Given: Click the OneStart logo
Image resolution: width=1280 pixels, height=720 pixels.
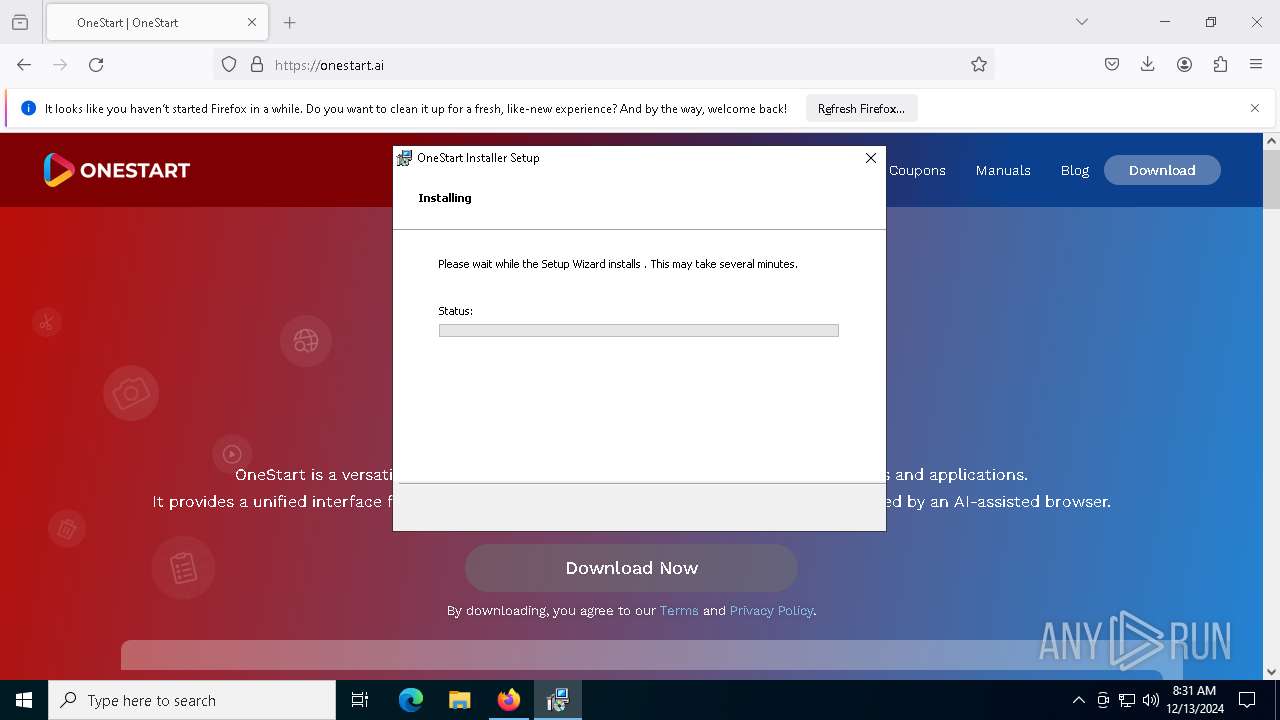Looking at the screenshot, I should (116, 170).
